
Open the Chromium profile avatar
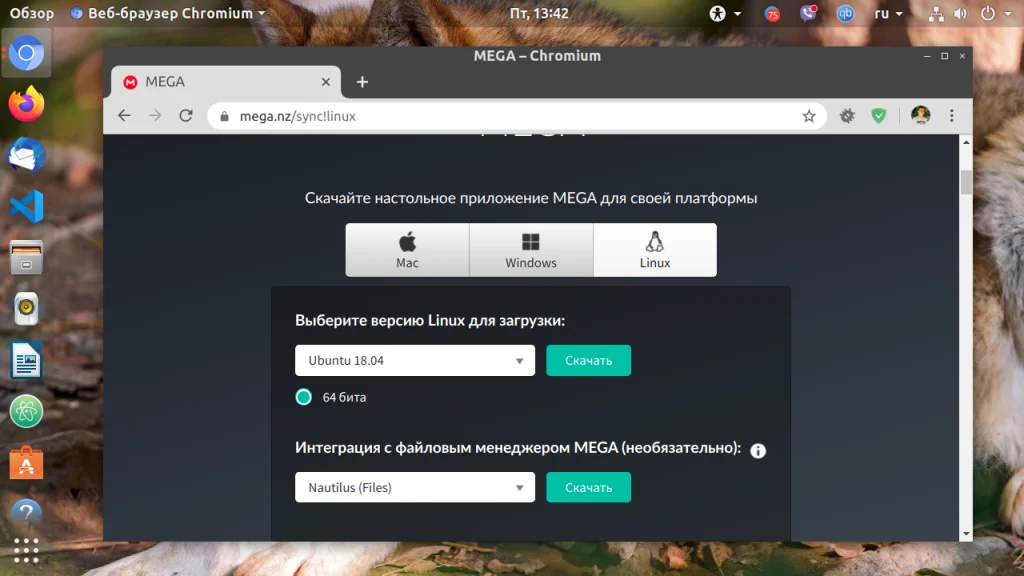921,116
